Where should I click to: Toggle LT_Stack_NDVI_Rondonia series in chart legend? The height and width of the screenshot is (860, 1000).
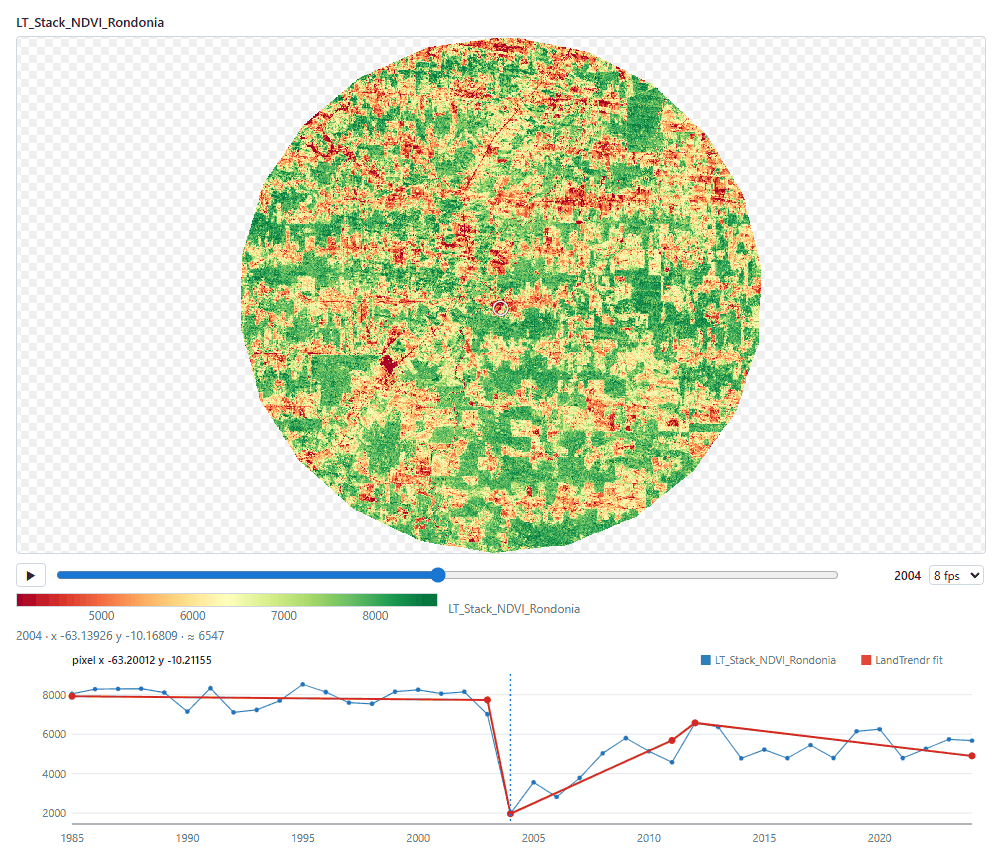[768, 660]
